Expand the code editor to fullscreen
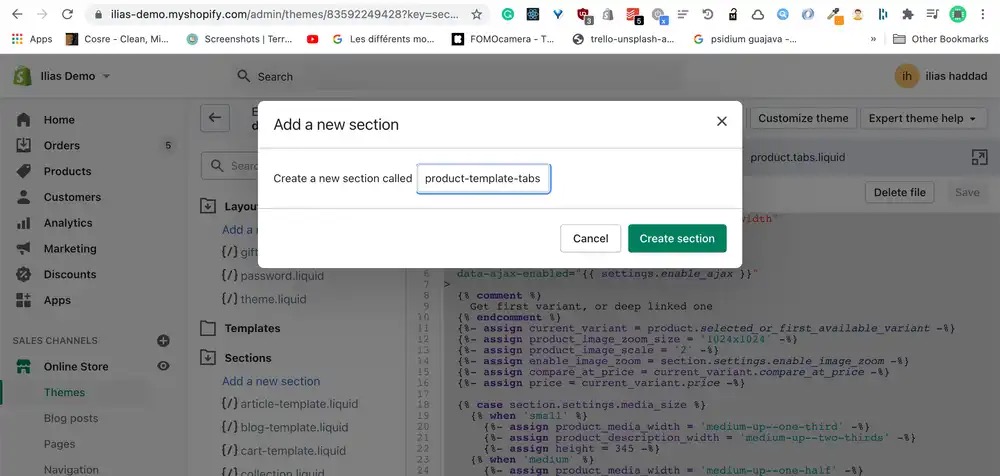The image size is (1000, 476). [979, 158]
